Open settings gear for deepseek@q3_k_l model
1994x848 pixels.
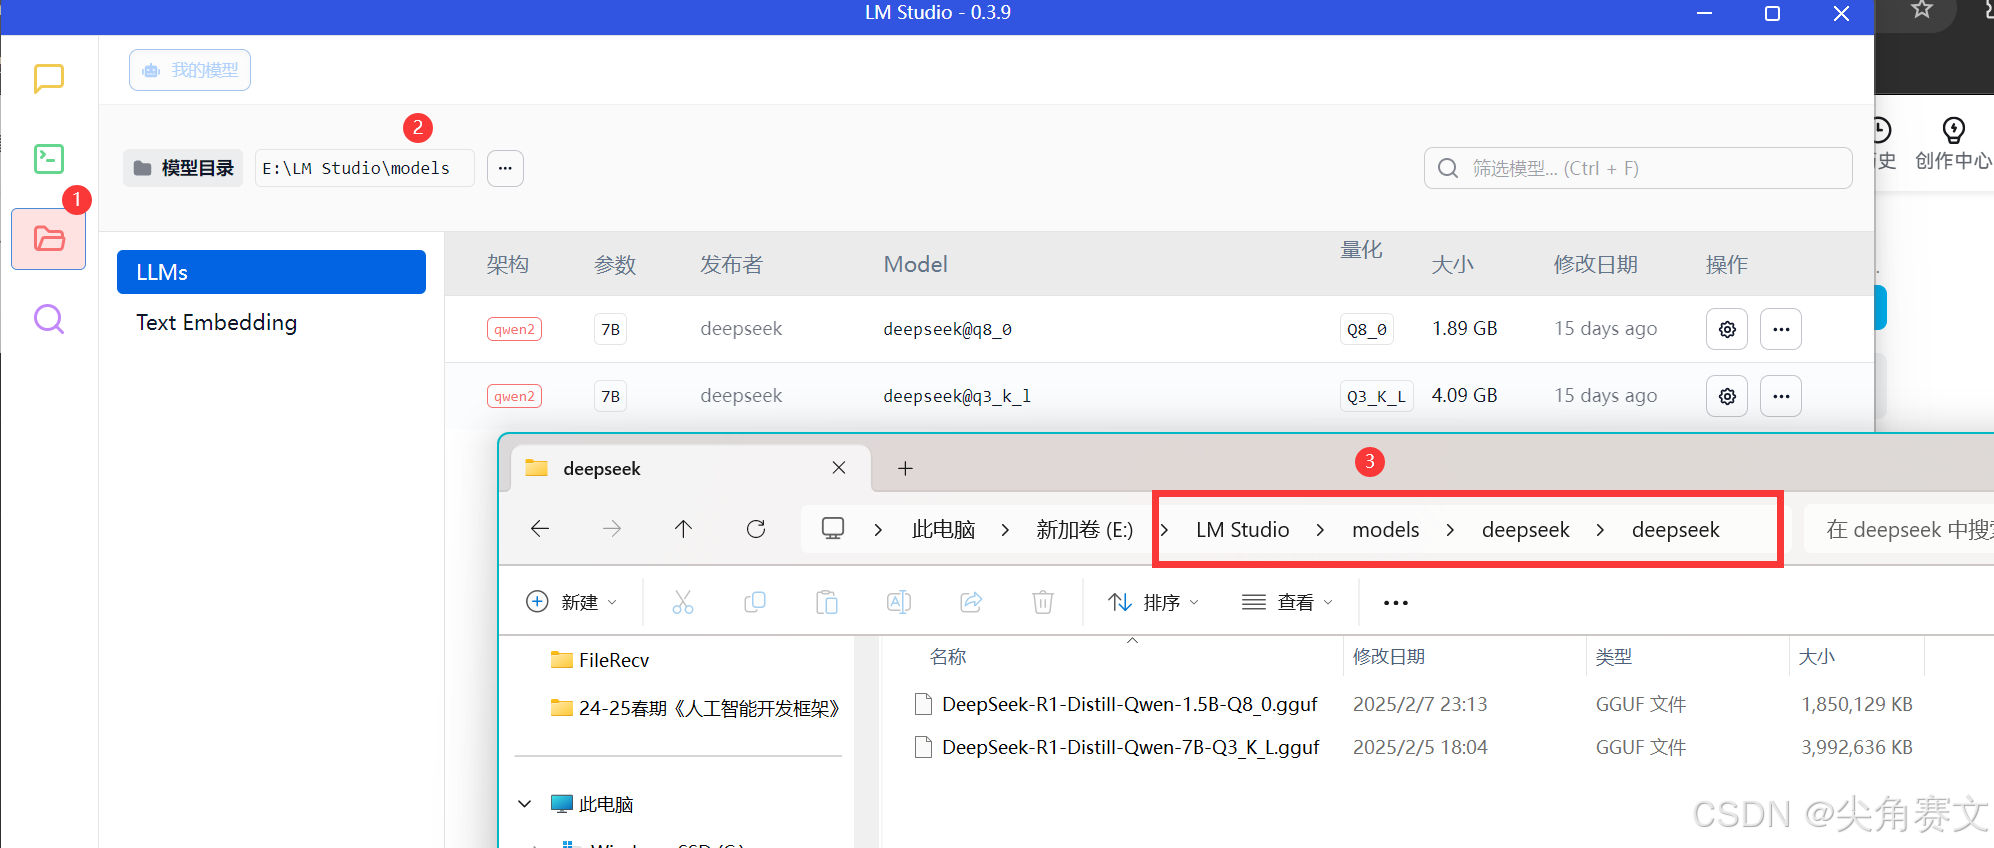(x=1727, y=396)
